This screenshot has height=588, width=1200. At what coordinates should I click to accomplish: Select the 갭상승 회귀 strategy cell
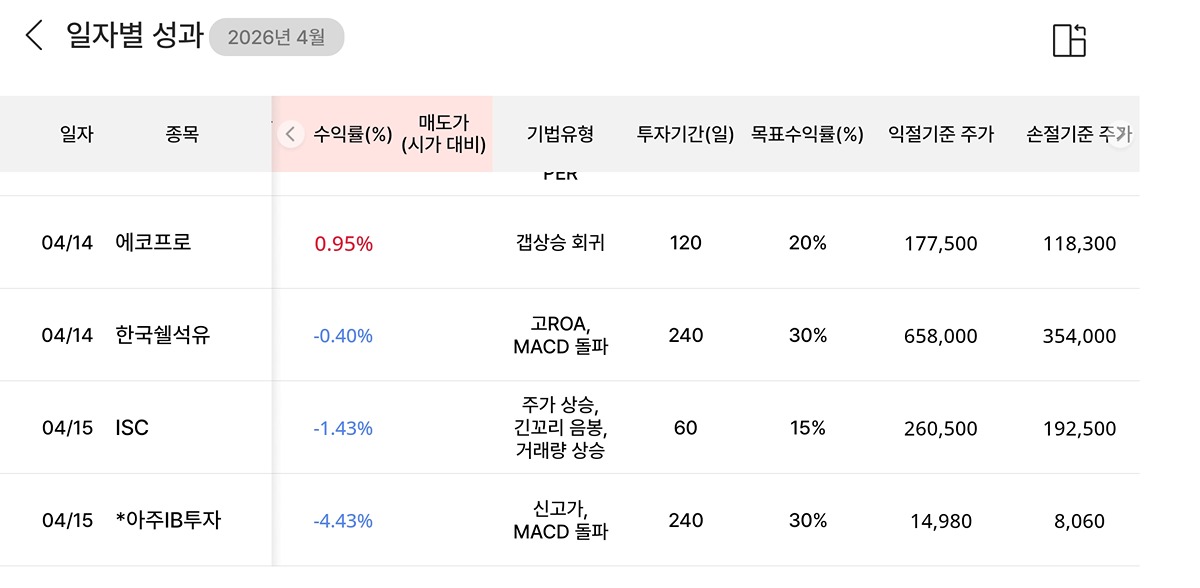pos(560,243)
